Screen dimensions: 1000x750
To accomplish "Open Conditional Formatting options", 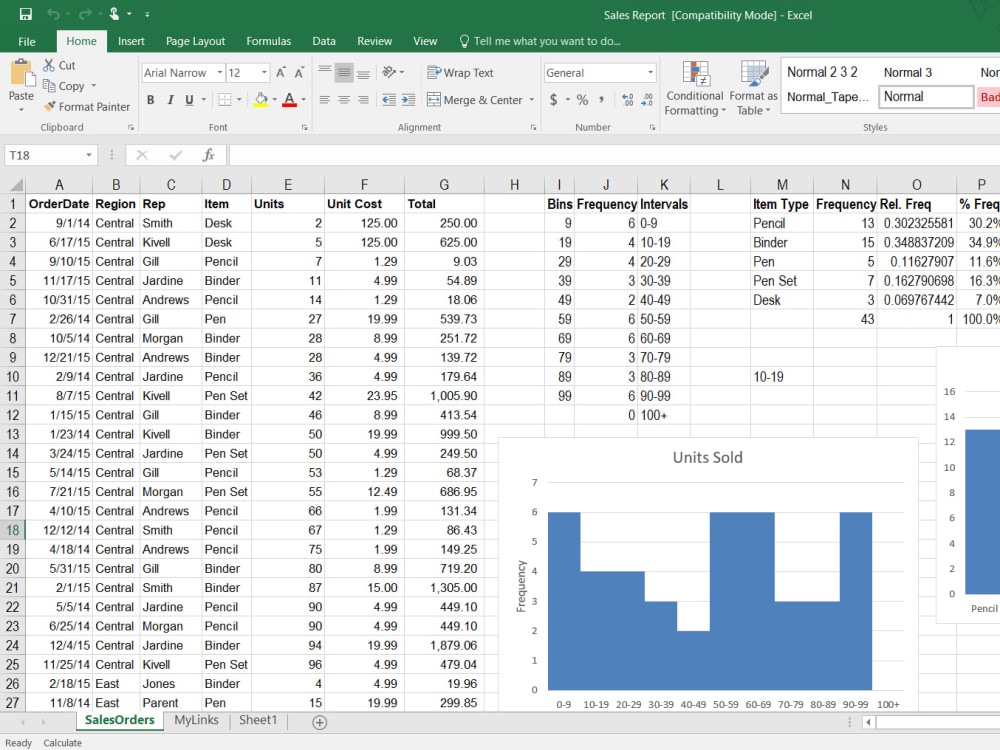I will (x=694, y=88).
